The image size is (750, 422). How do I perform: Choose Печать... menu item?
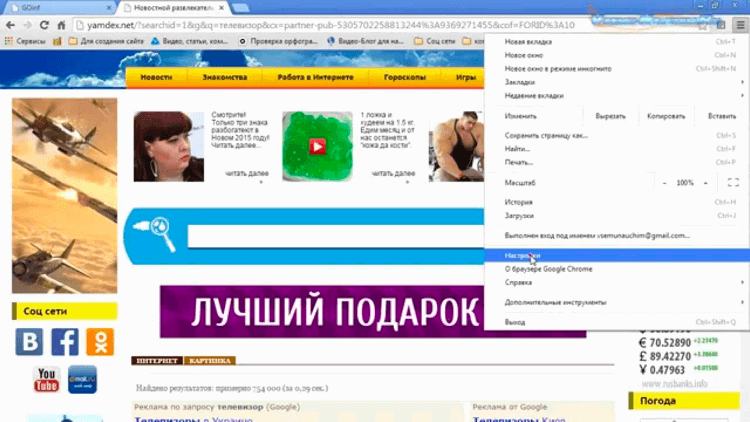coord(617,162)
